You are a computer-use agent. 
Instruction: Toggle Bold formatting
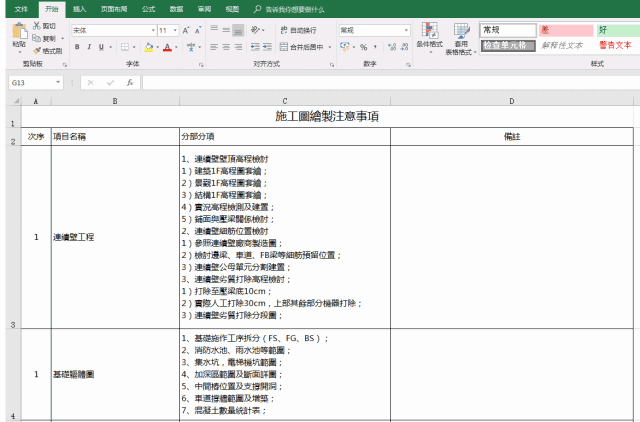coord(77,47)
